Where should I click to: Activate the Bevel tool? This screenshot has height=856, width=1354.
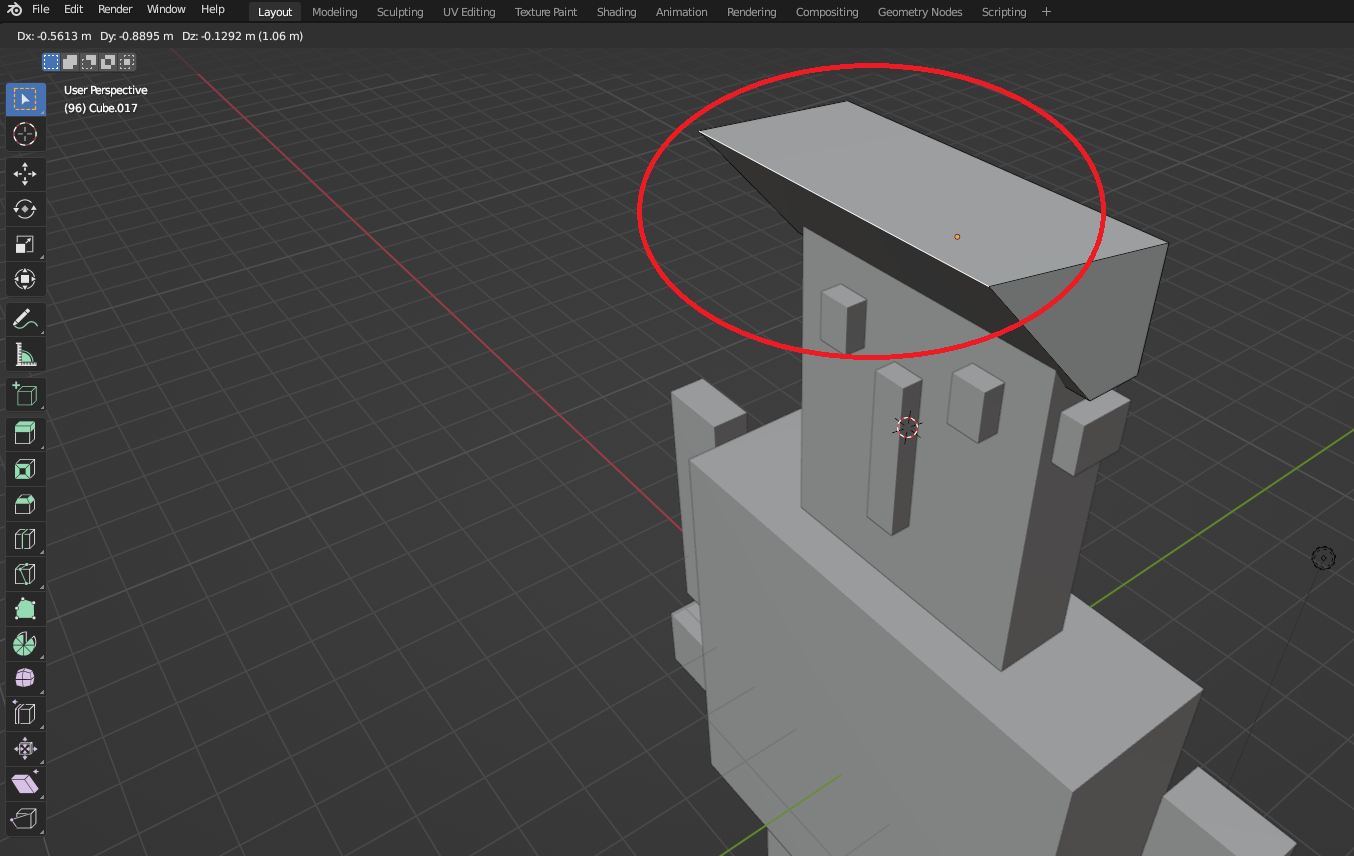click(x=26, y=504)
